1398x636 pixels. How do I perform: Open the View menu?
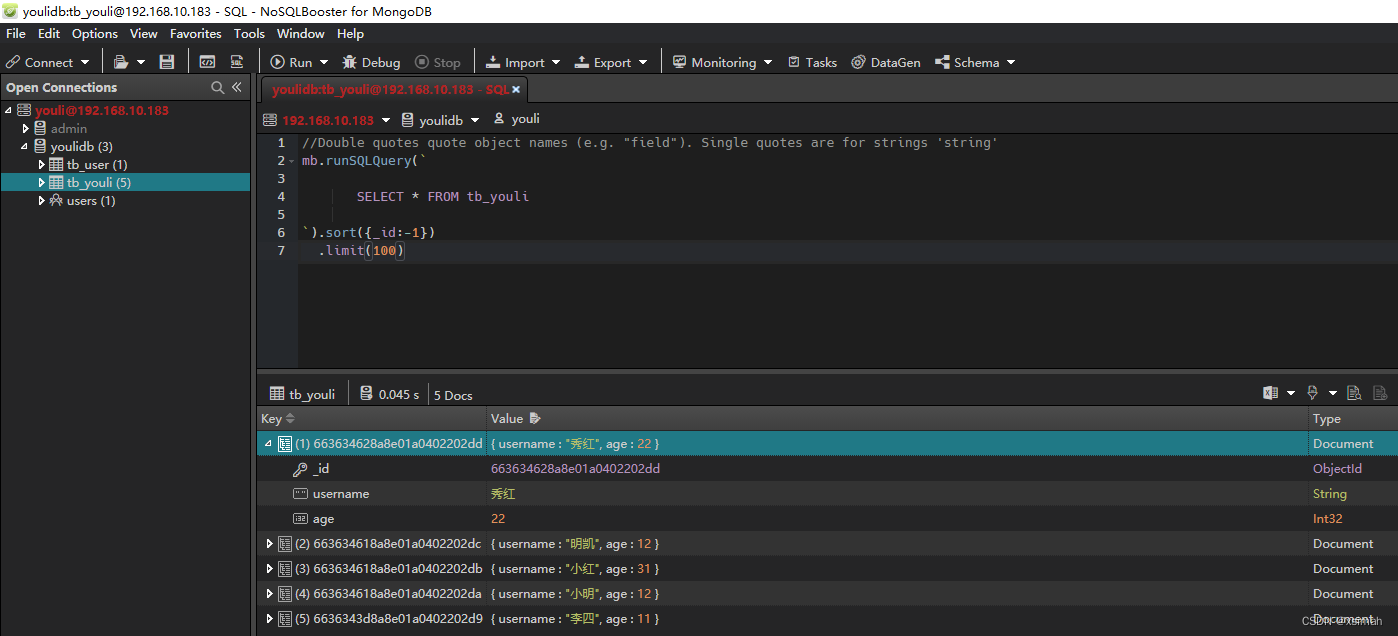tap(144, 33)
